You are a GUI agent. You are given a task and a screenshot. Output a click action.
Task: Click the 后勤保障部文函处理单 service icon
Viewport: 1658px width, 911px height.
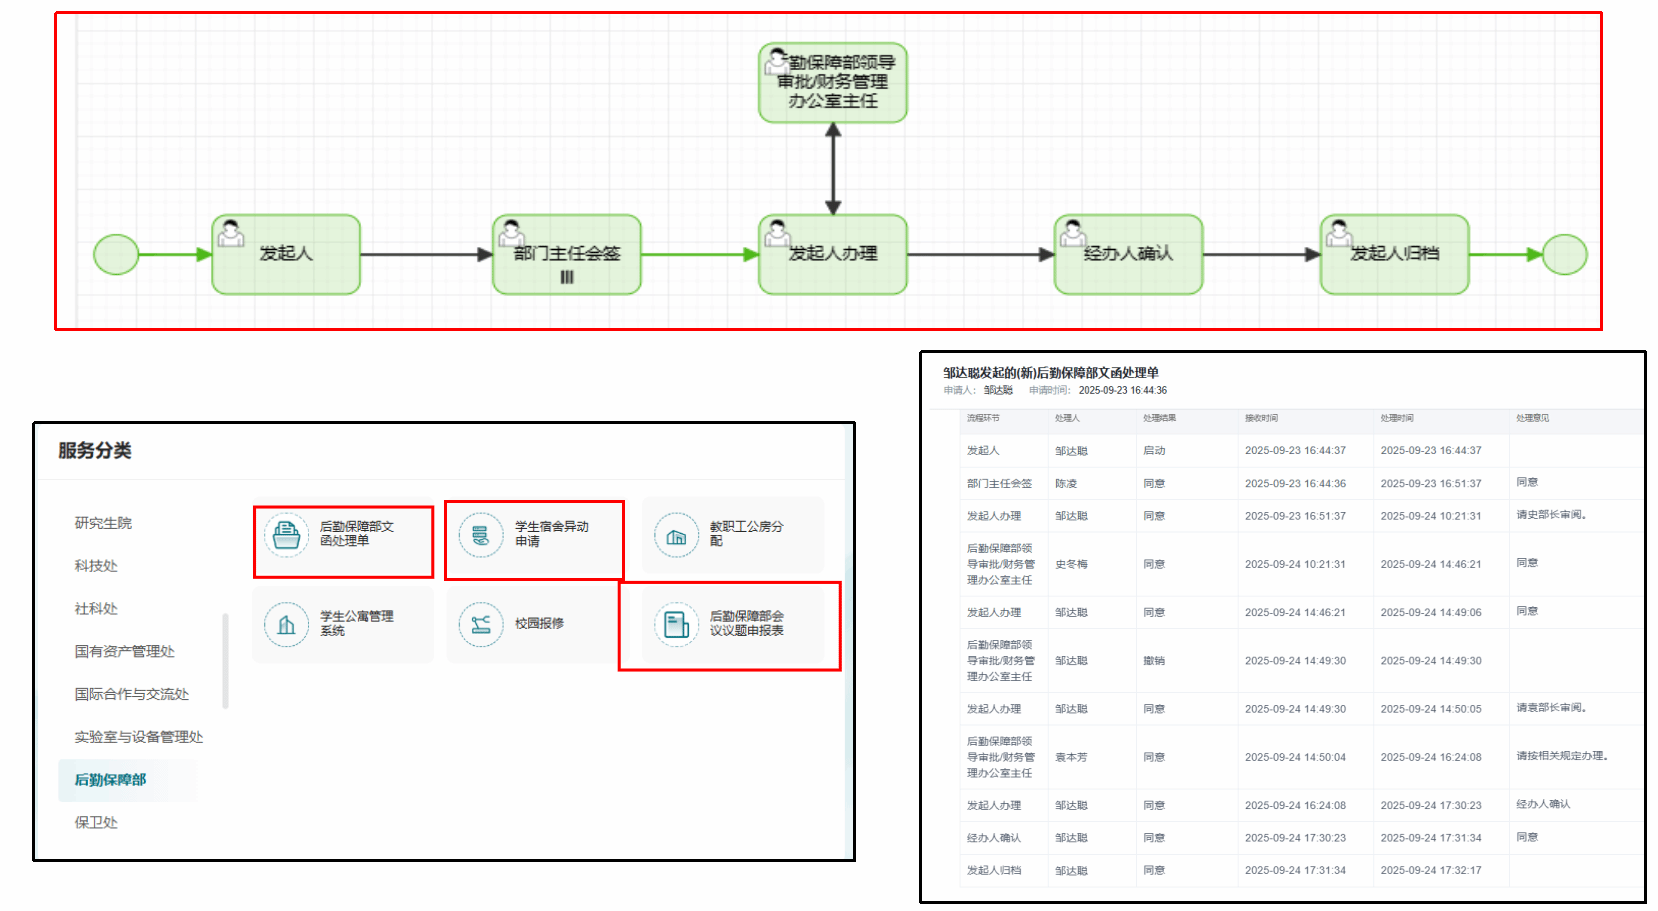tap(287, 535)
